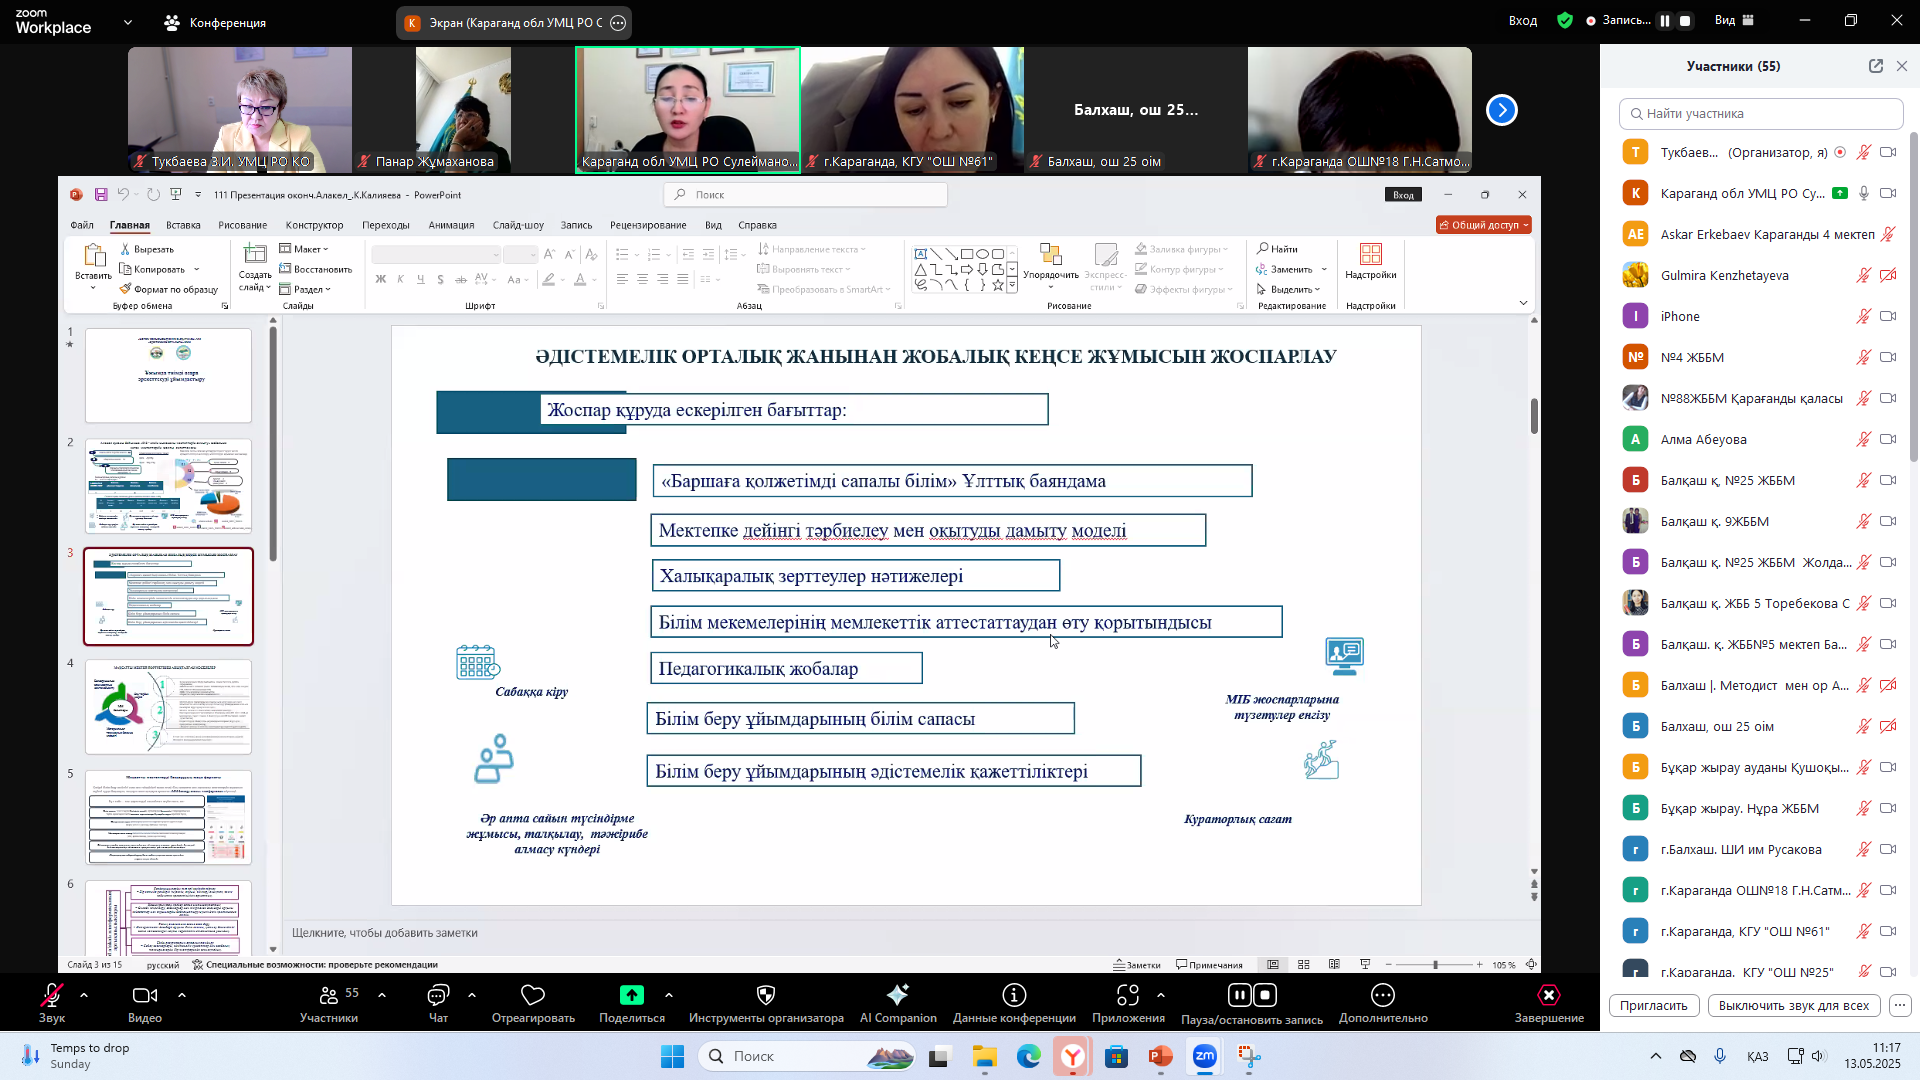Click the React heart icon
This screenshot has height=1080, width=1920.
[x=533, y=995]
